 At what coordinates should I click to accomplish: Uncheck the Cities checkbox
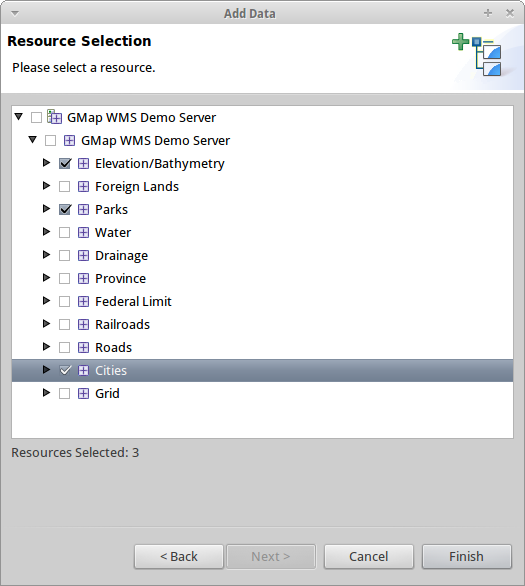(65, 370)
